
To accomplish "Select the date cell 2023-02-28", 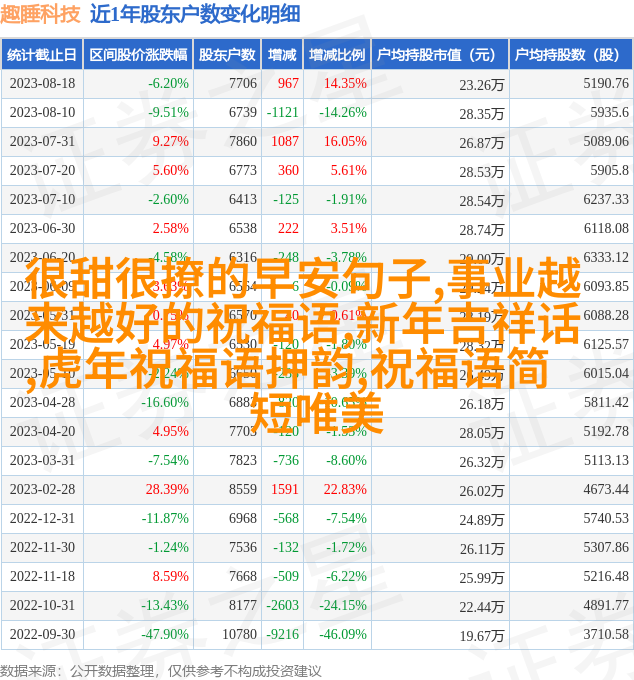I will 42,490.
